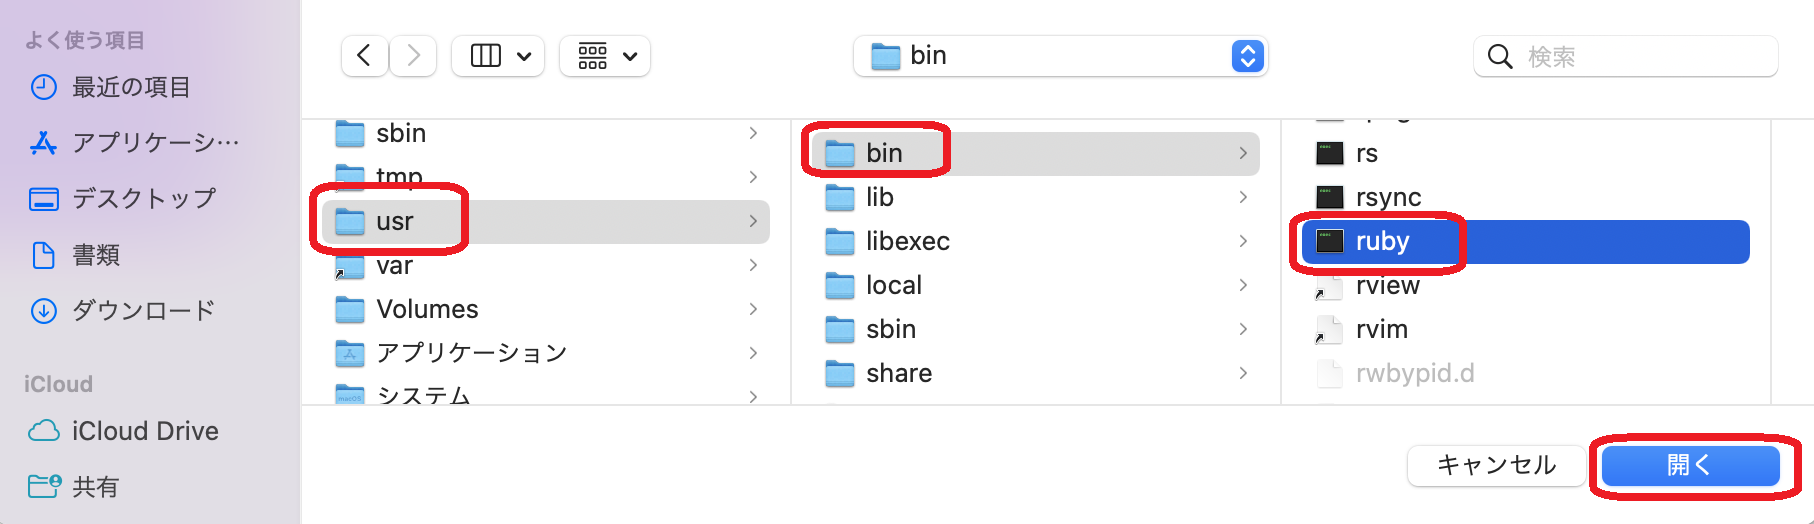Select the lib folder in usr
Image resolution: width=1814 pixels, height=524 pixels.
tap(879, 197)
